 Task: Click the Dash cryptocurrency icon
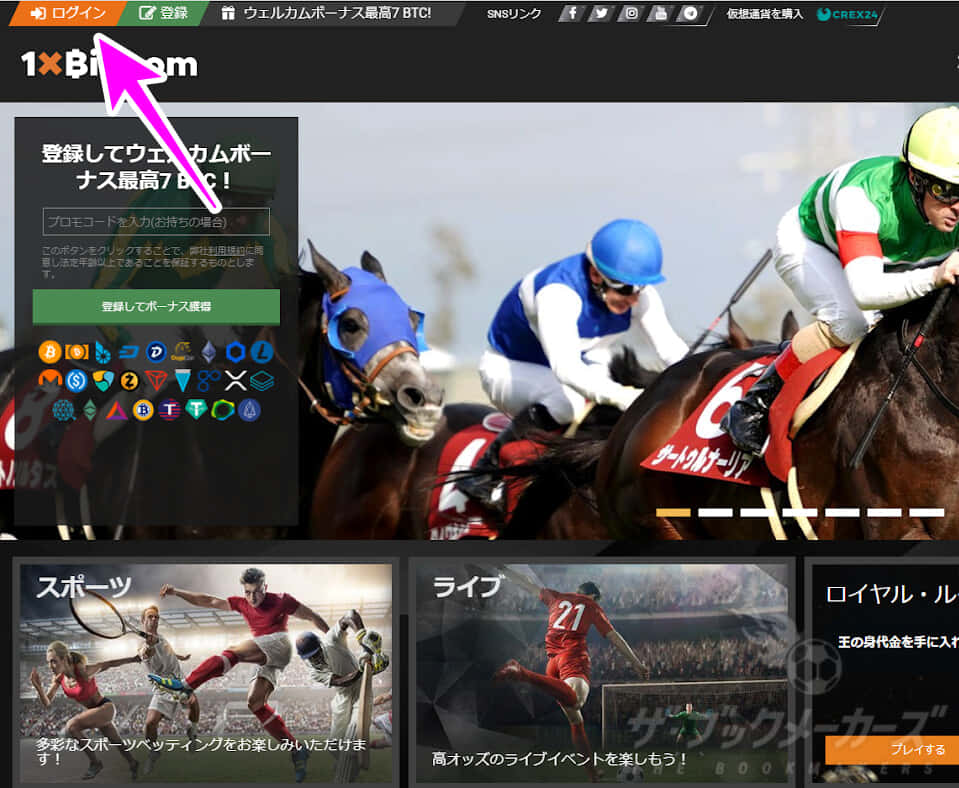(x=130, y=352)
